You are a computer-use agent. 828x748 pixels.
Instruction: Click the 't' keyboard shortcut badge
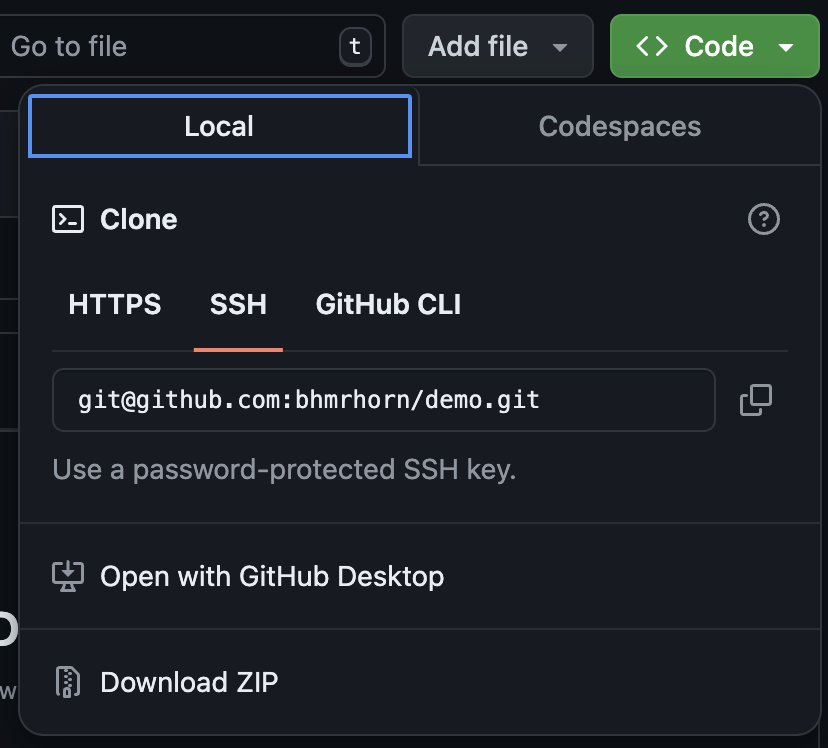[355, 46]
